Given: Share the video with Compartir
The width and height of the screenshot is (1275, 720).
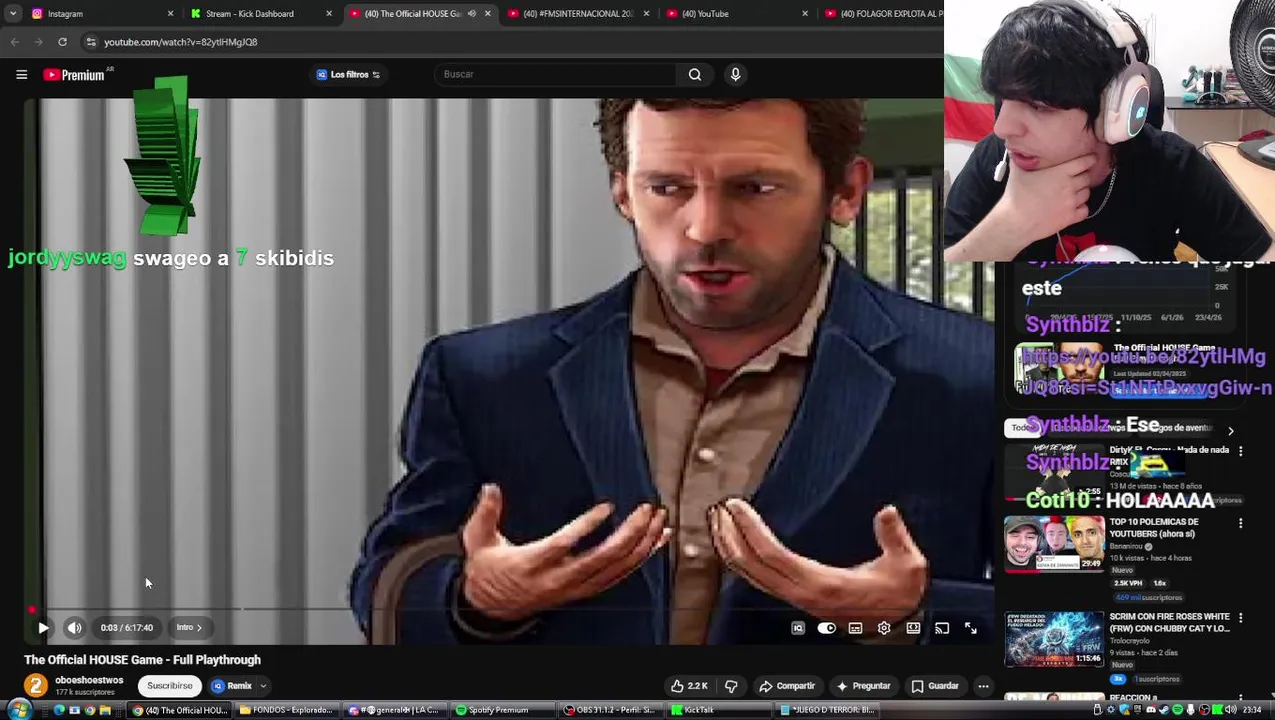Looking at the screenshot, I should [787, 686].
